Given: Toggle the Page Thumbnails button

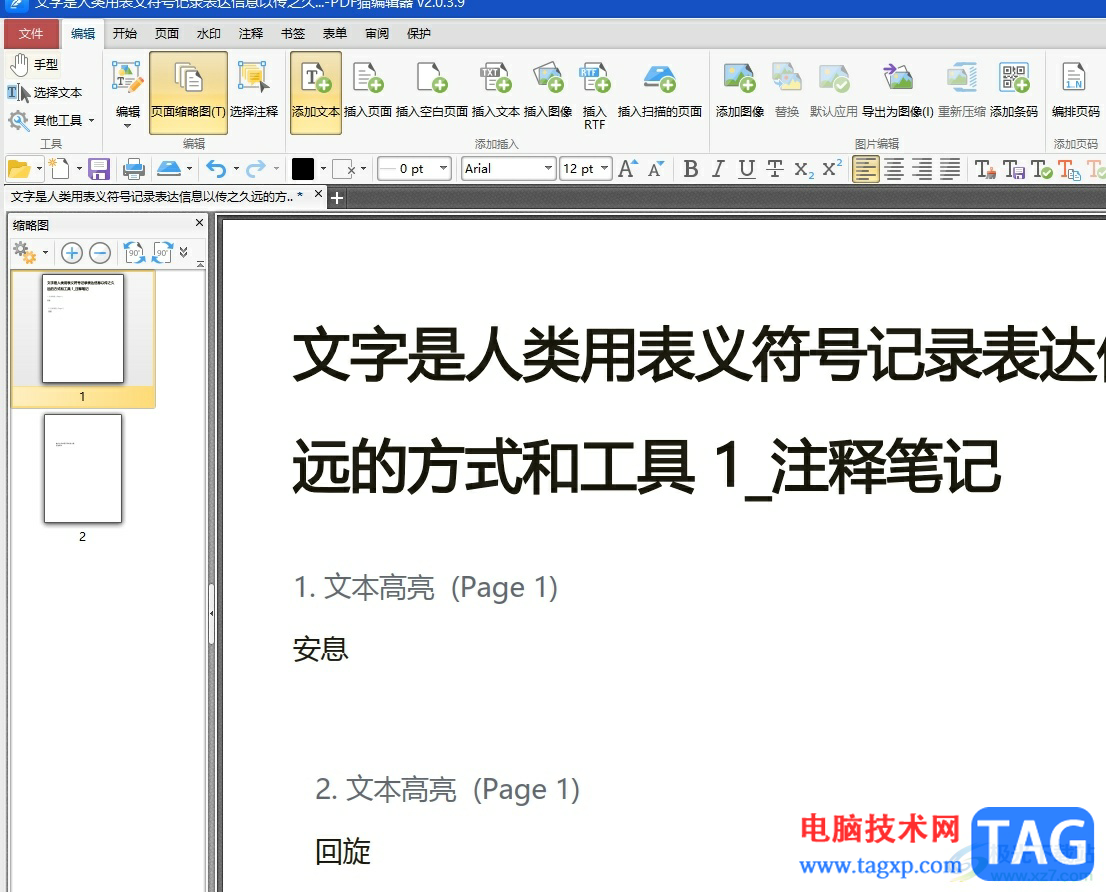Looking at the screenshot, I should click(x=188, y=92).
